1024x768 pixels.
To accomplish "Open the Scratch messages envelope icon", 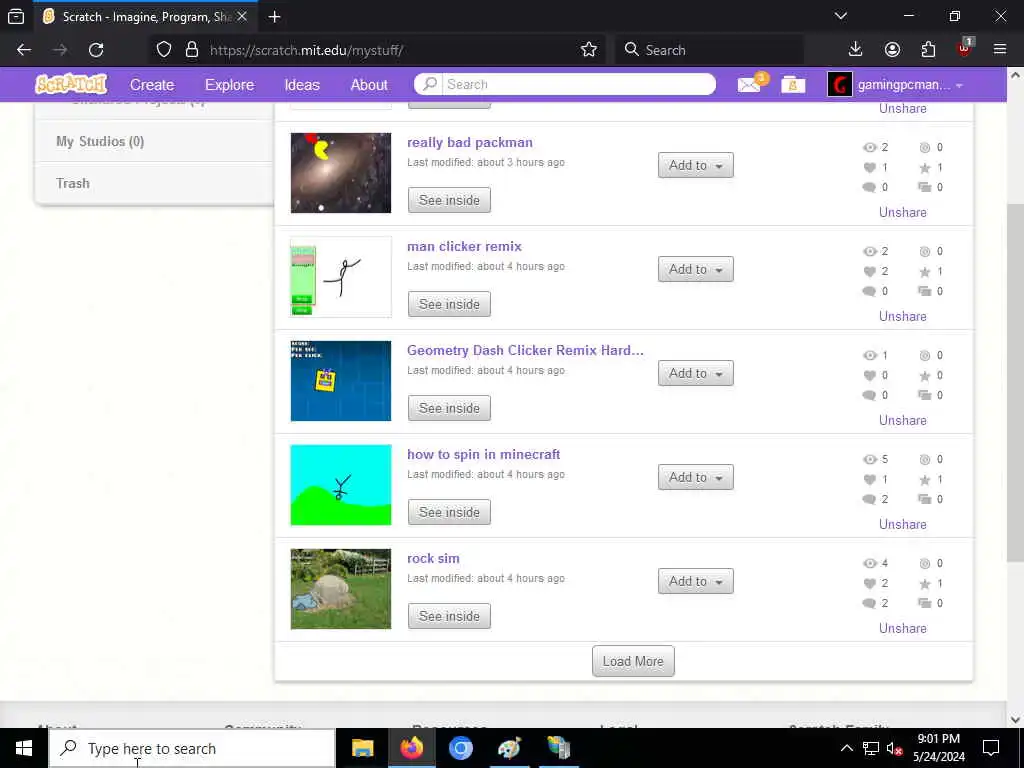I will tap(749, 84).
